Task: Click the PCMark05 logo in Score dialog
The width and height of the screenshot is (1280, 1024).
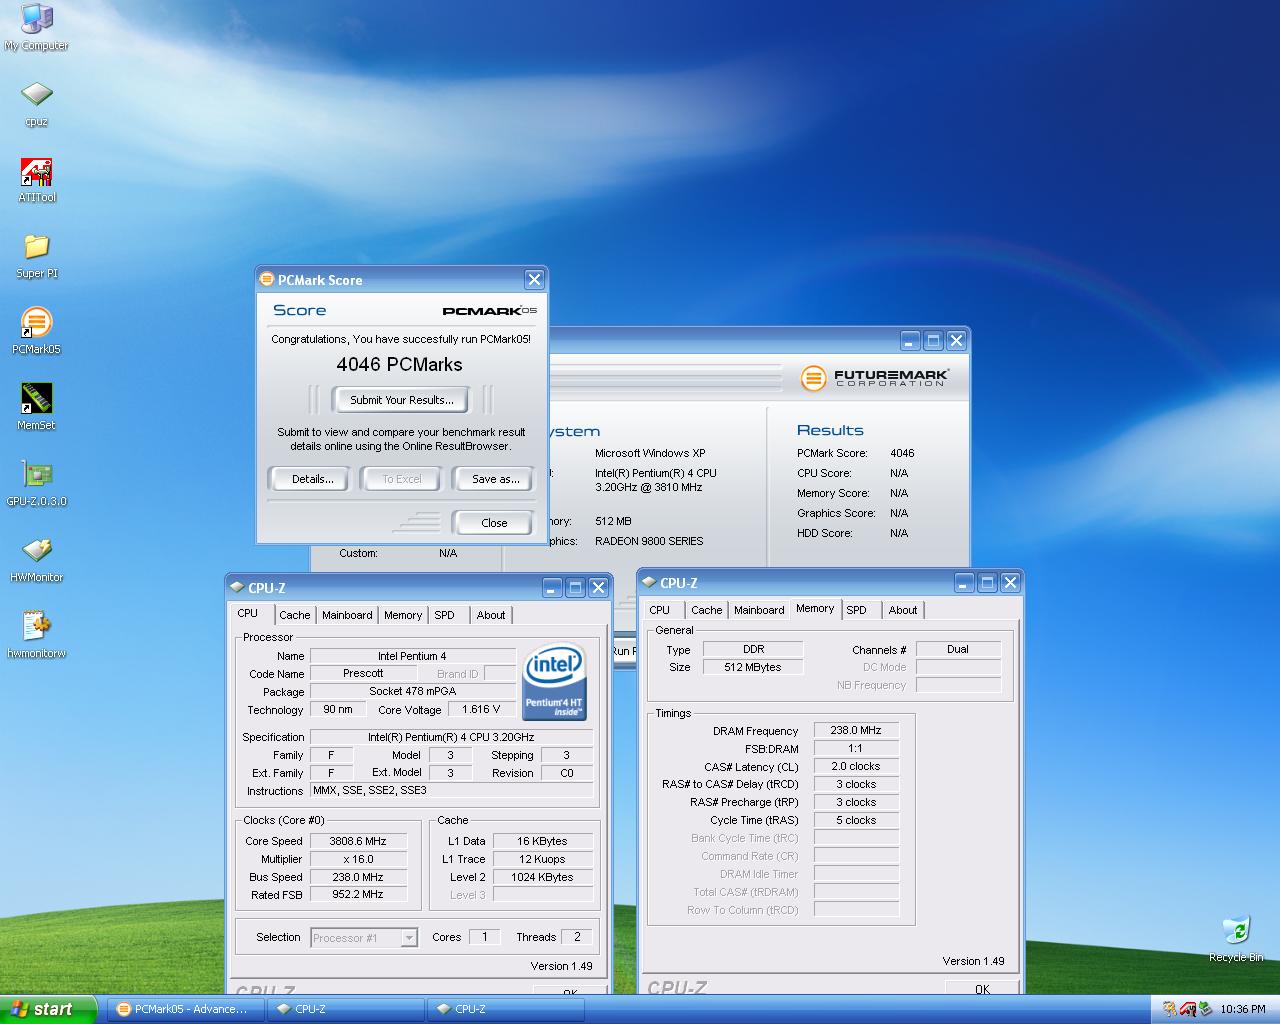Action: click(490, 310)
